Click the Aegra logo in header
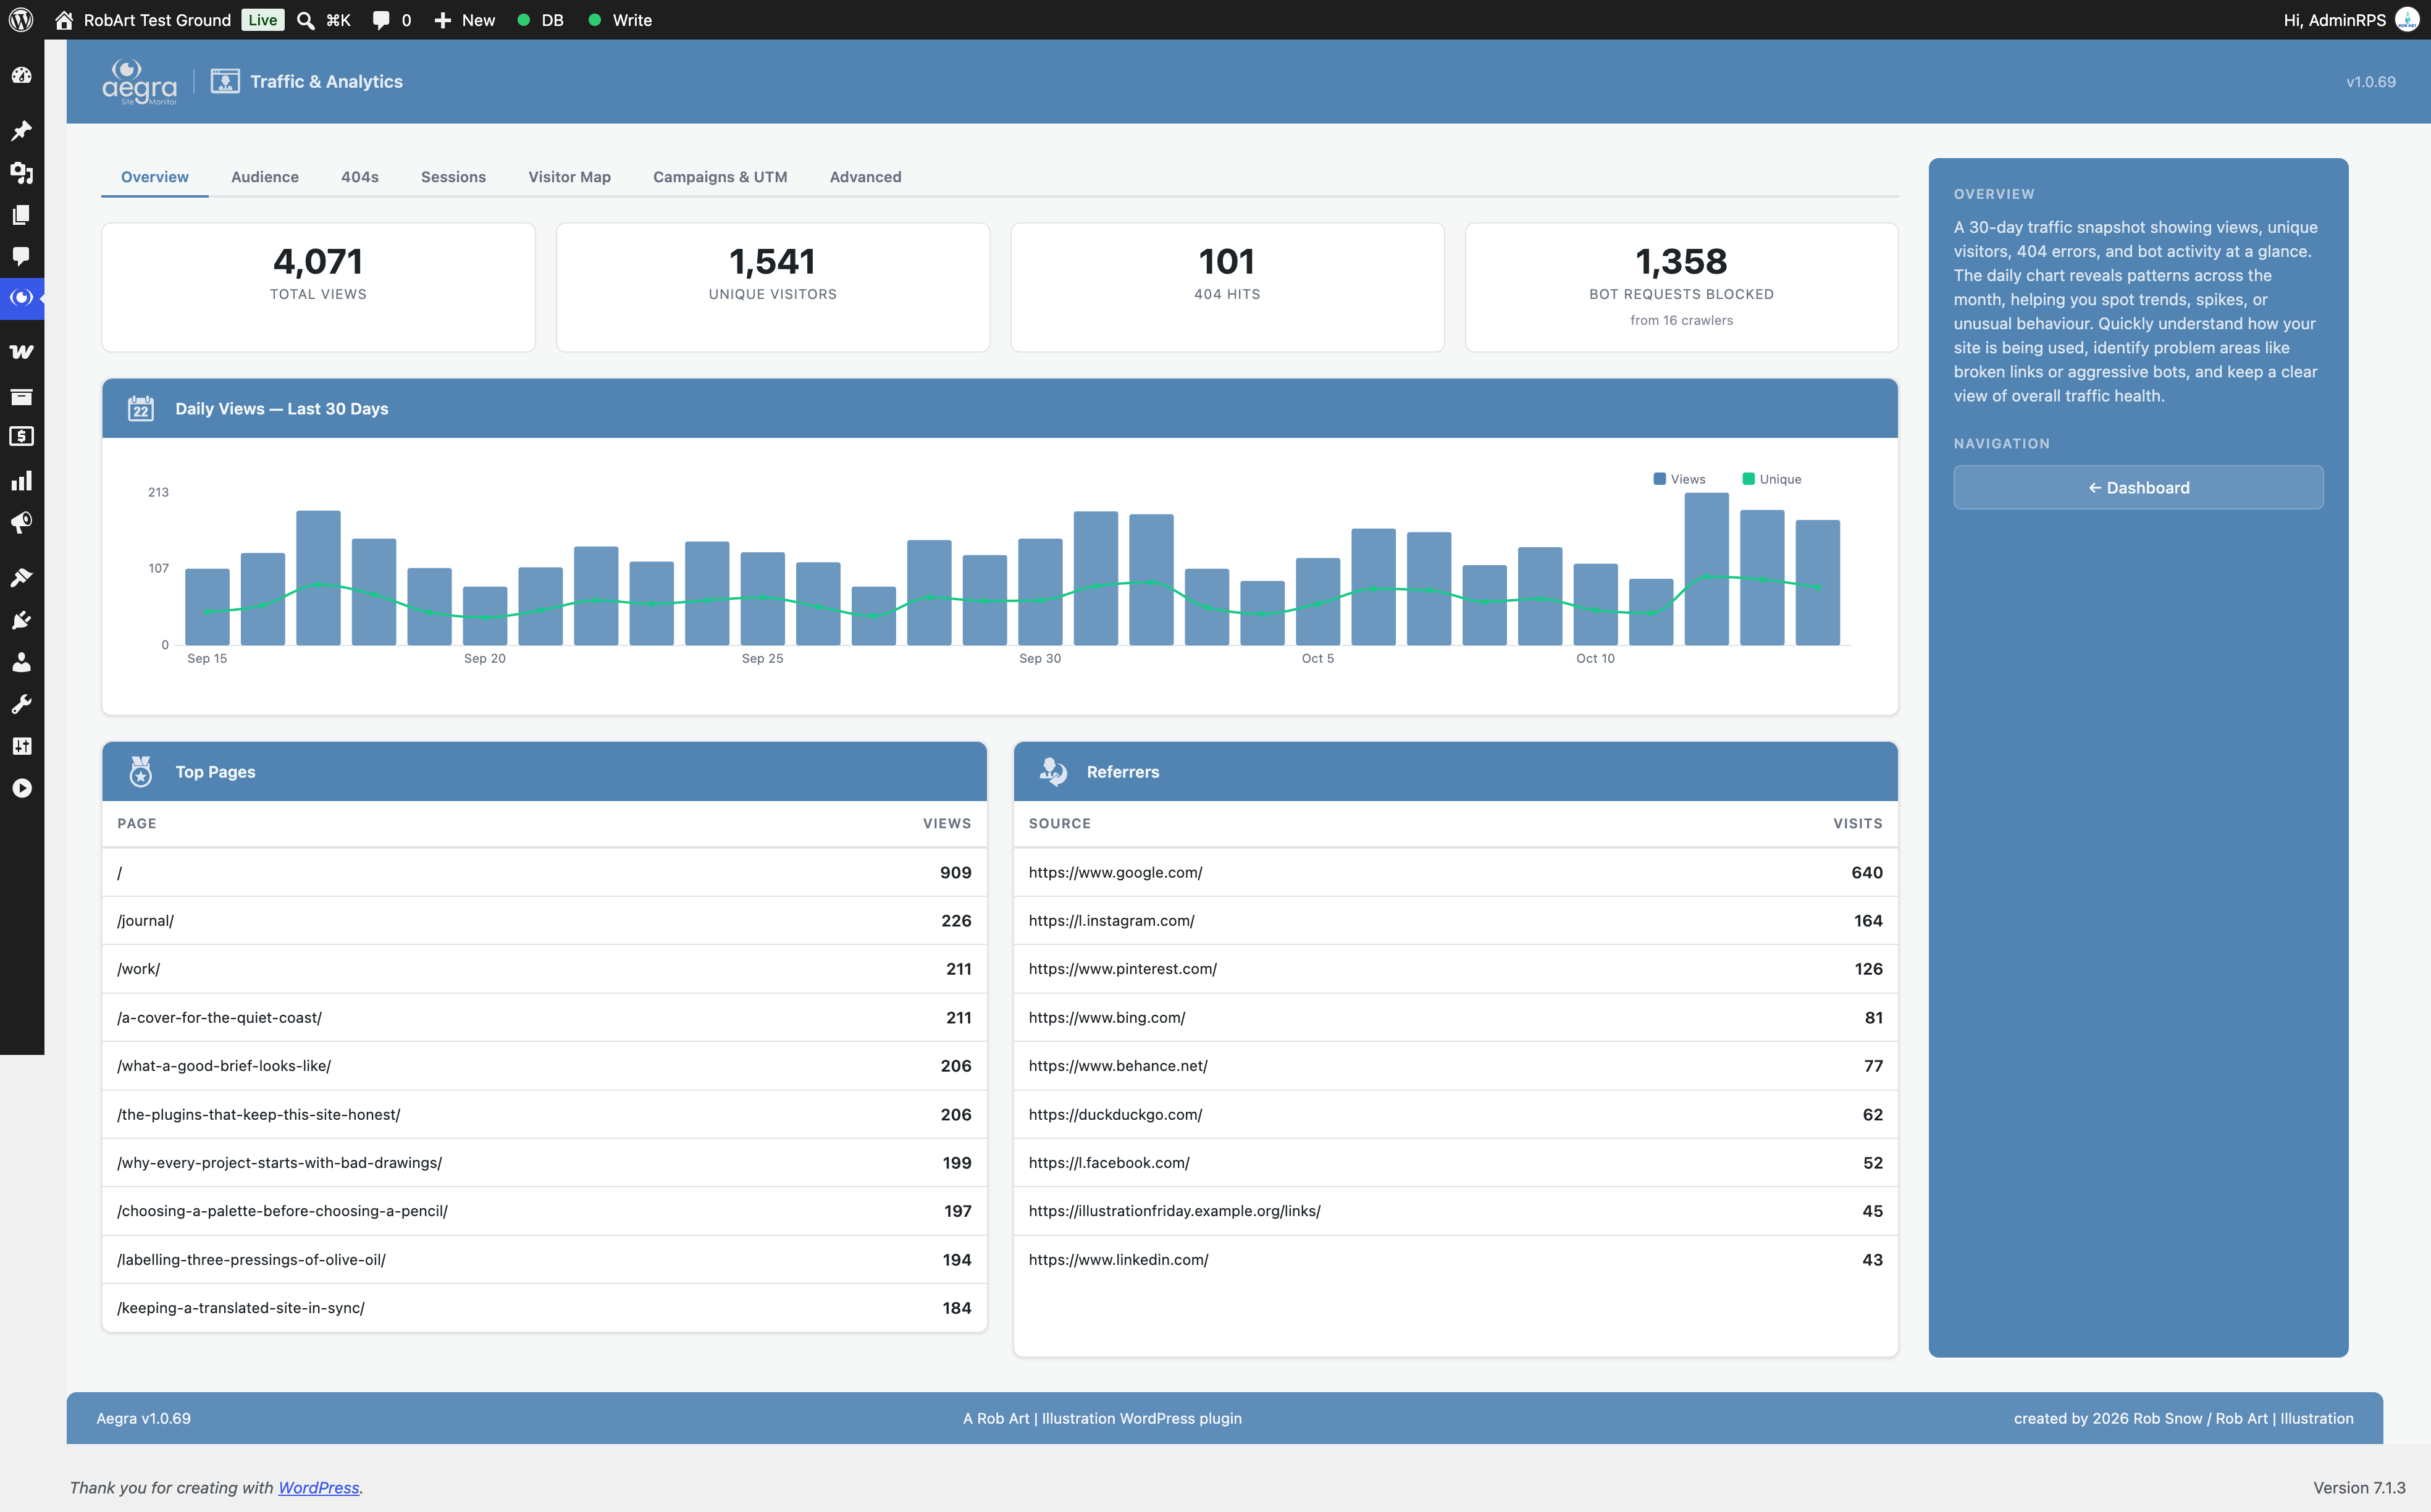This screenshot has height=1512, width=2431. pos(139,82)
